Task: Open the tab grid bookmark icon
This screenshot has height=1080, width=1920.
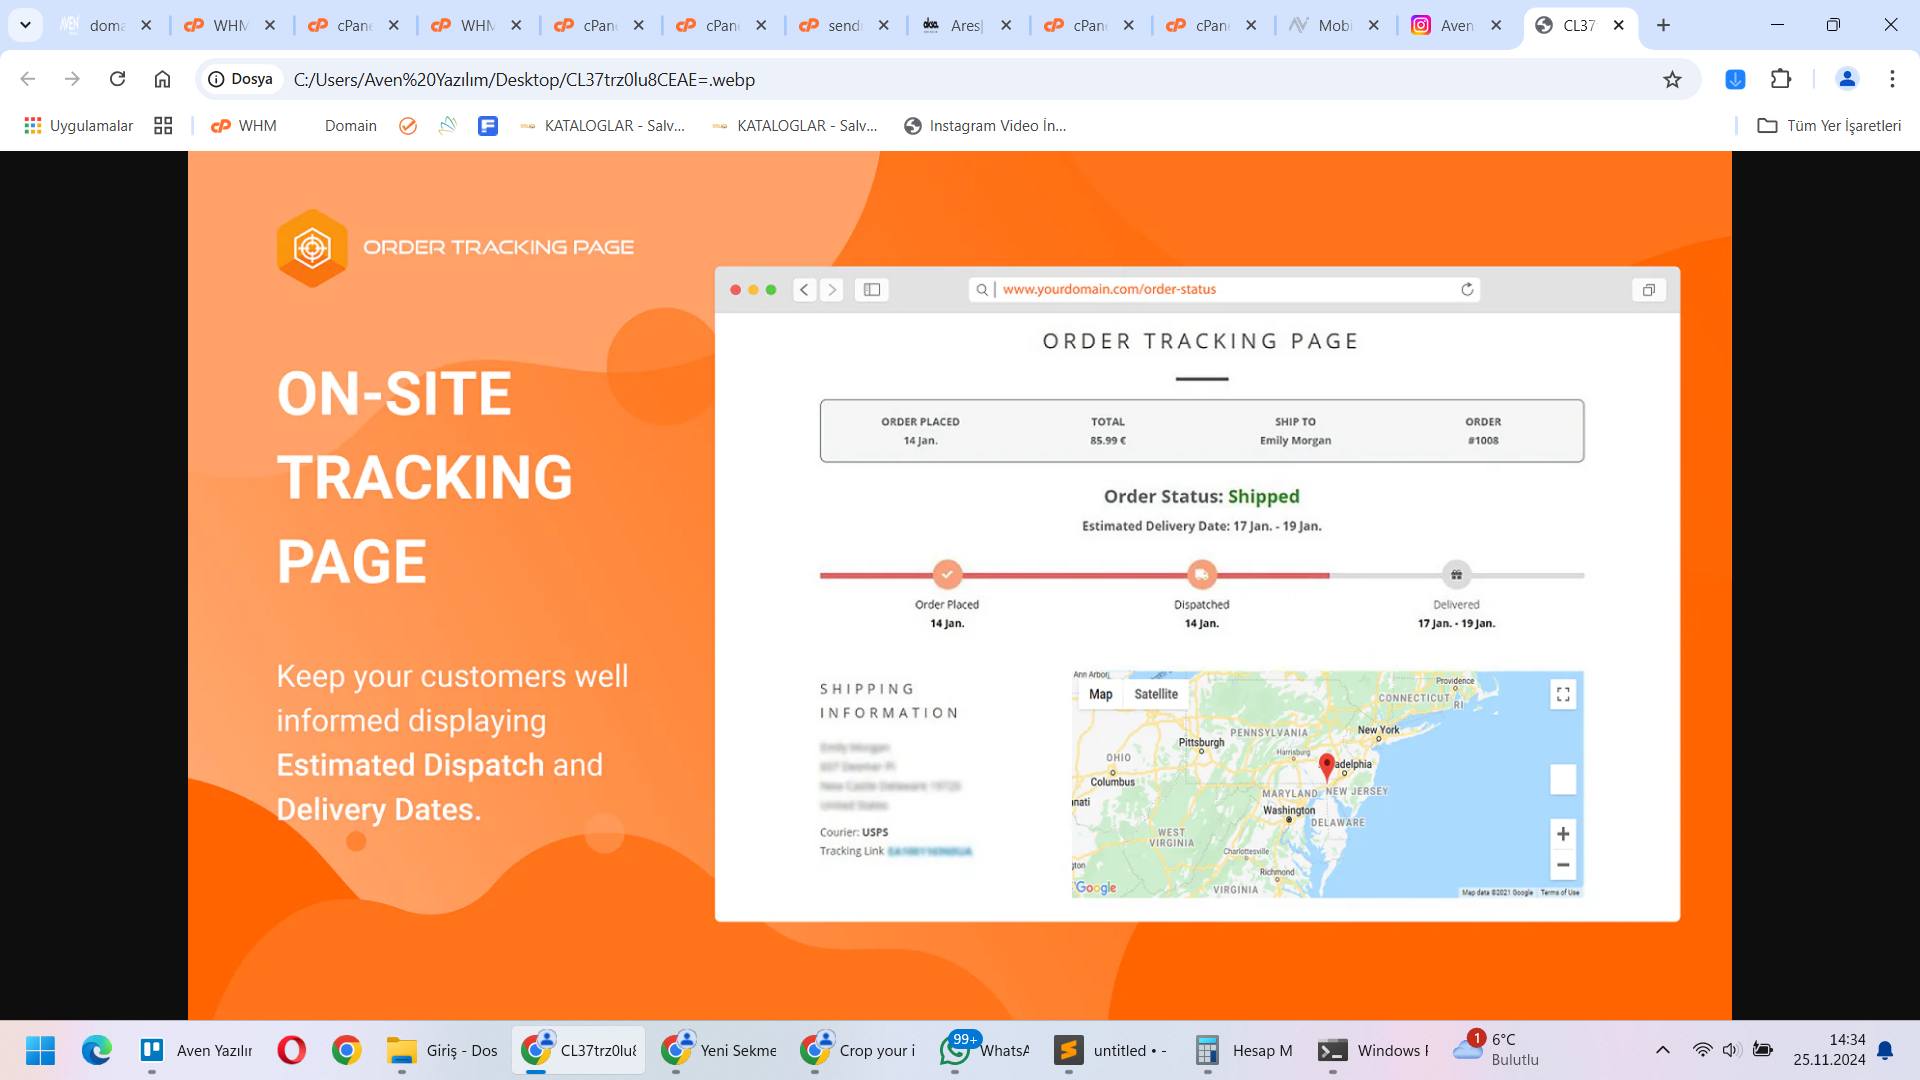Action: [163, 125]
